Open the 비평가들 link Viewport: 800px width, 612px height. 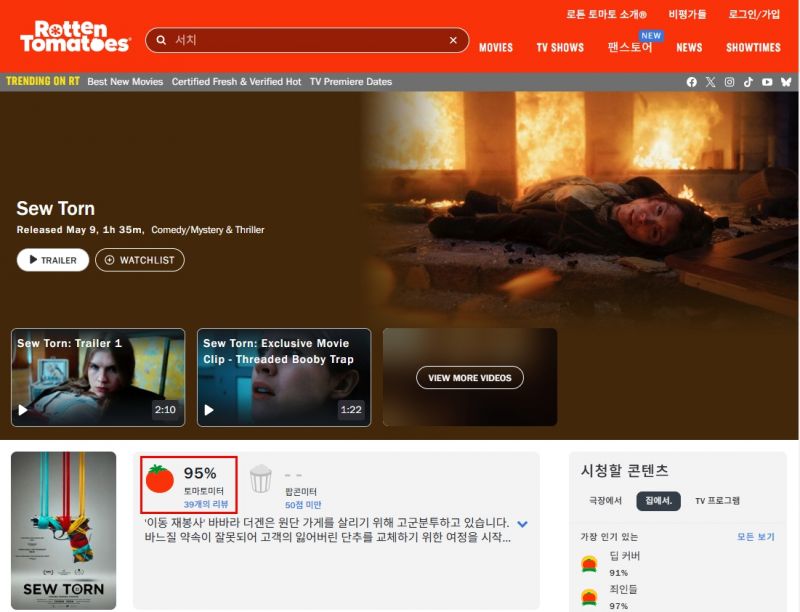(x=687, y=14)
